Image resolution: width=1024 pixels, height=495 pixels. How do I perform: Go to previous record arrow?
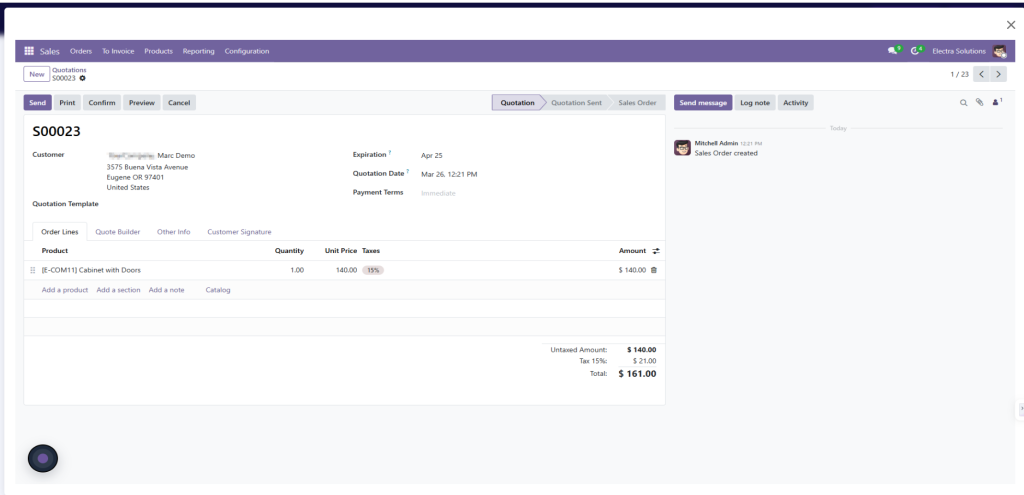tap(981, 74)
